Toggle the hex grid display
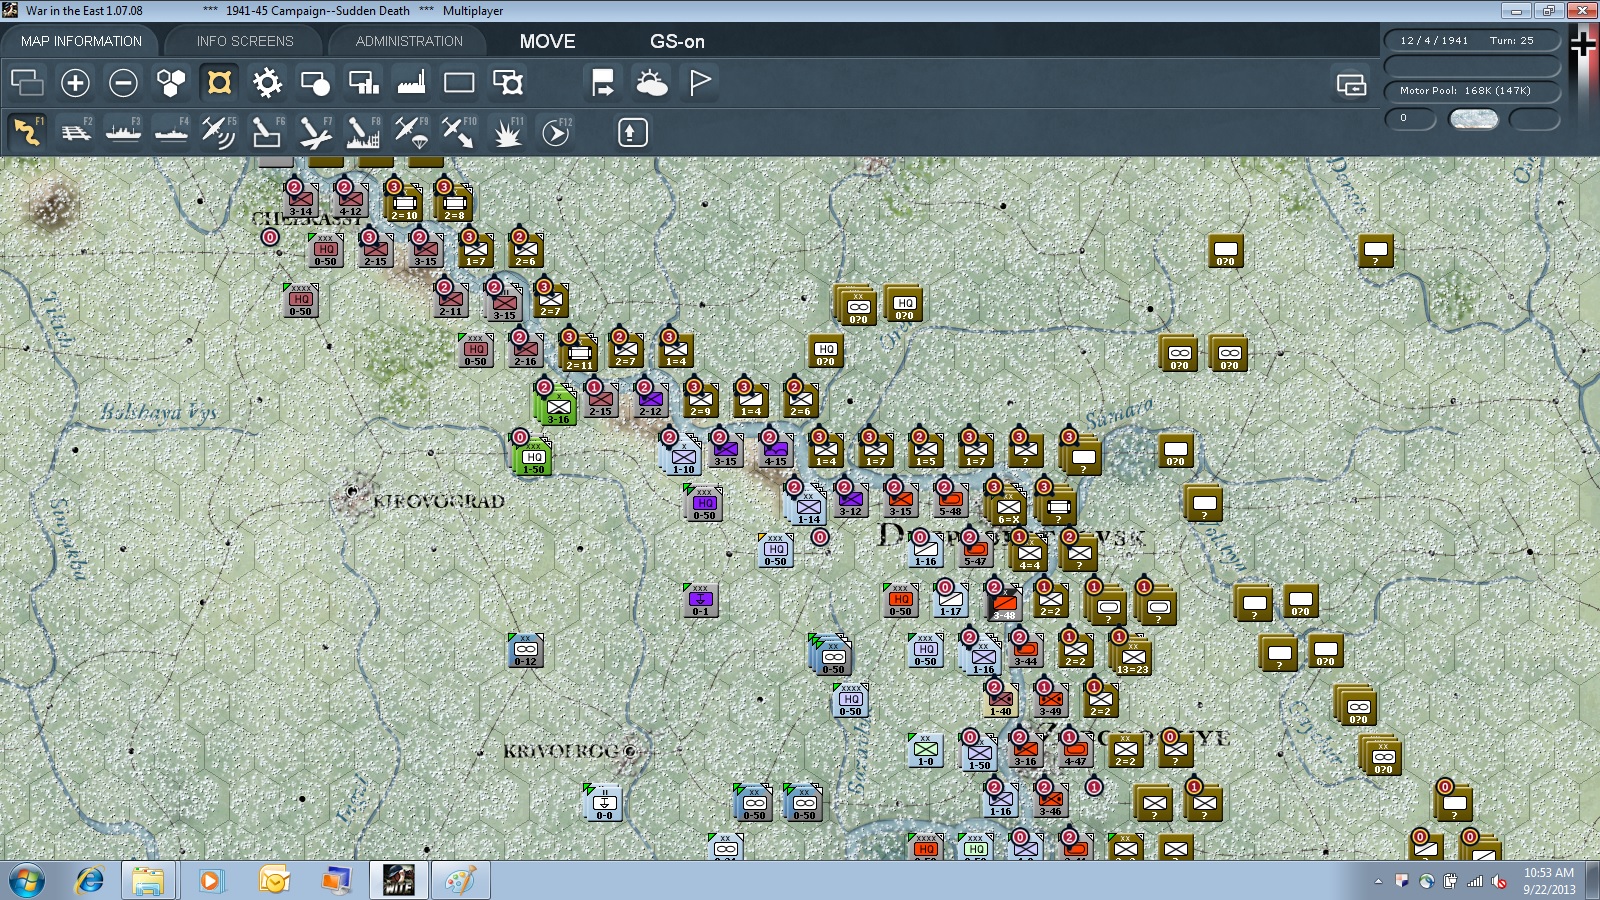1600x900 pixels. click(171, 83)
